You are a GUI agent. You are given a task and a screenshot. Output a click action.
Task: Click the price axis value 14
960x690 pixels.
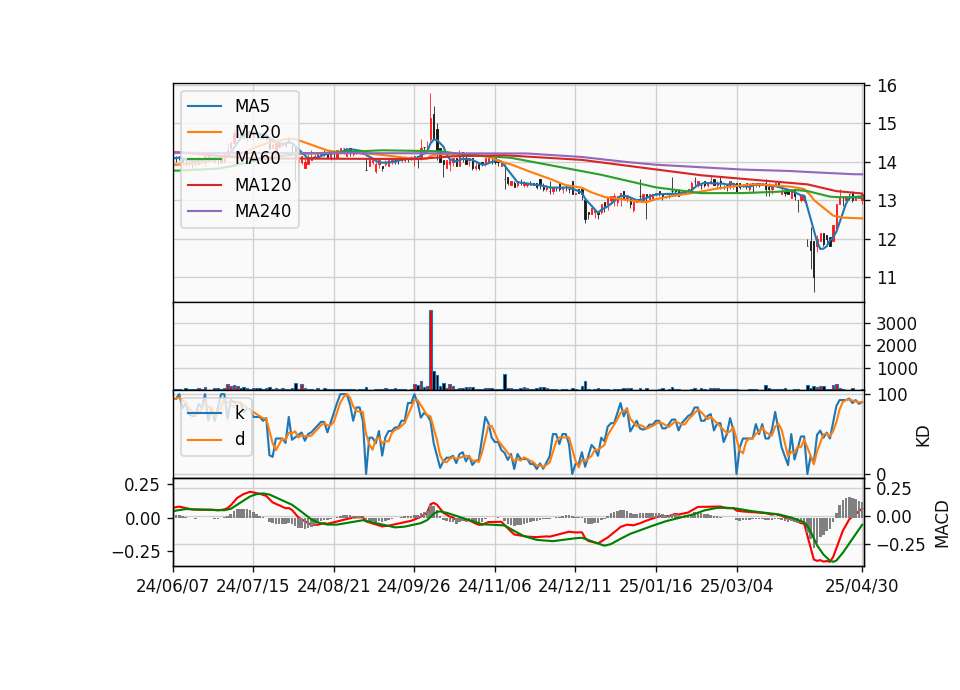(887, 163)
